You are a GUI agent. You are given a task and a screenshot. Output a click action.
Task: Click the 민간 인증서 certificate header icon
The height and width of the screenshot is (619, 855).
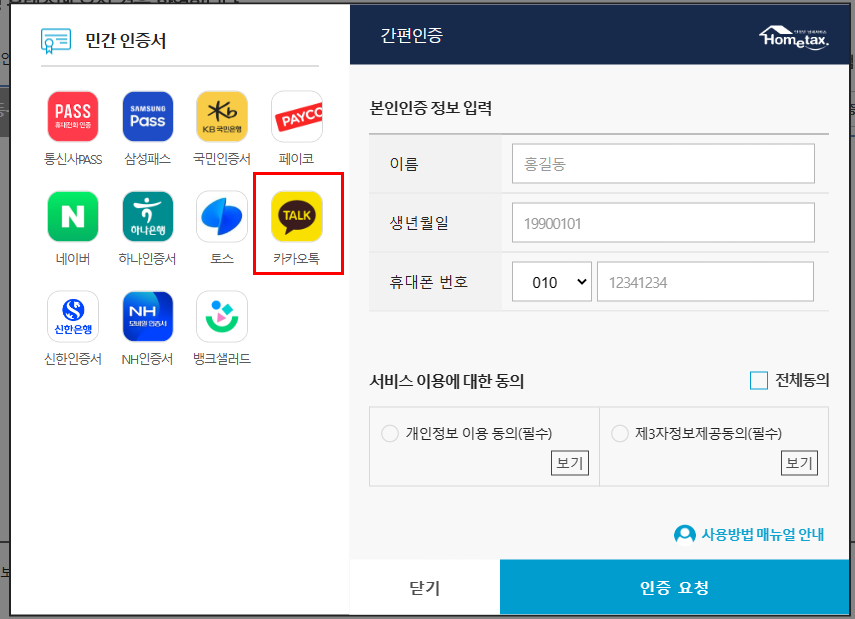56,41
